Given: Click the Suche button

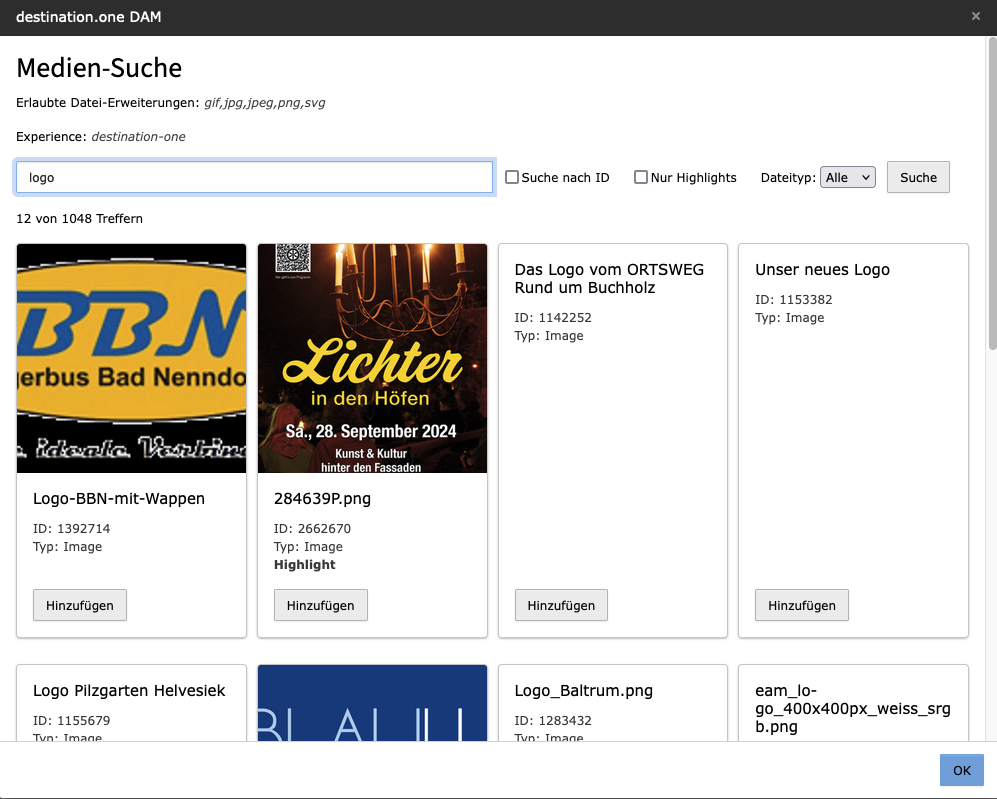Looking at the screenshot, I should coord(918,177).
